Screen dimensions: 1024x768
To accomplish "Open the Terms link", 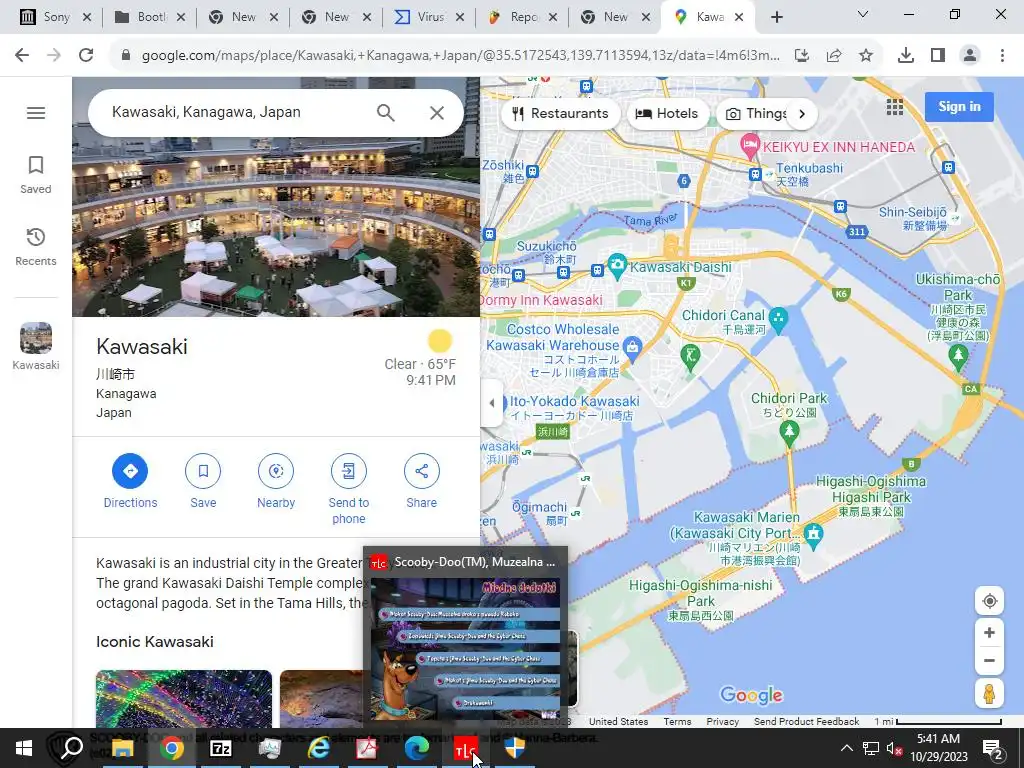I will 677,722.
